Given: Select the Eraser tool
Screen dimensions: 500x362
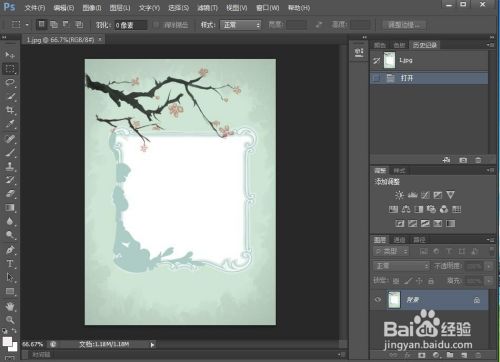Looking at the screenshot, I should coord(10,194).
